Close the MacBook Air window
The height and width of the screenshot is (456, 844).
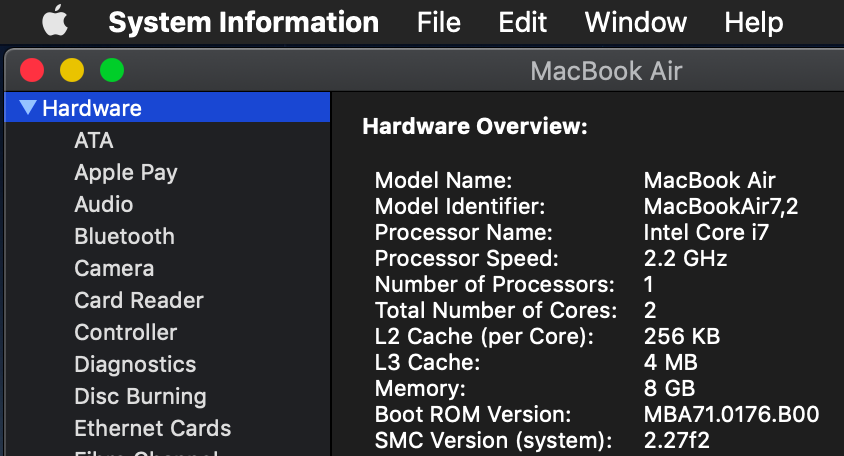pyautogui.click(x=32, y=70)
